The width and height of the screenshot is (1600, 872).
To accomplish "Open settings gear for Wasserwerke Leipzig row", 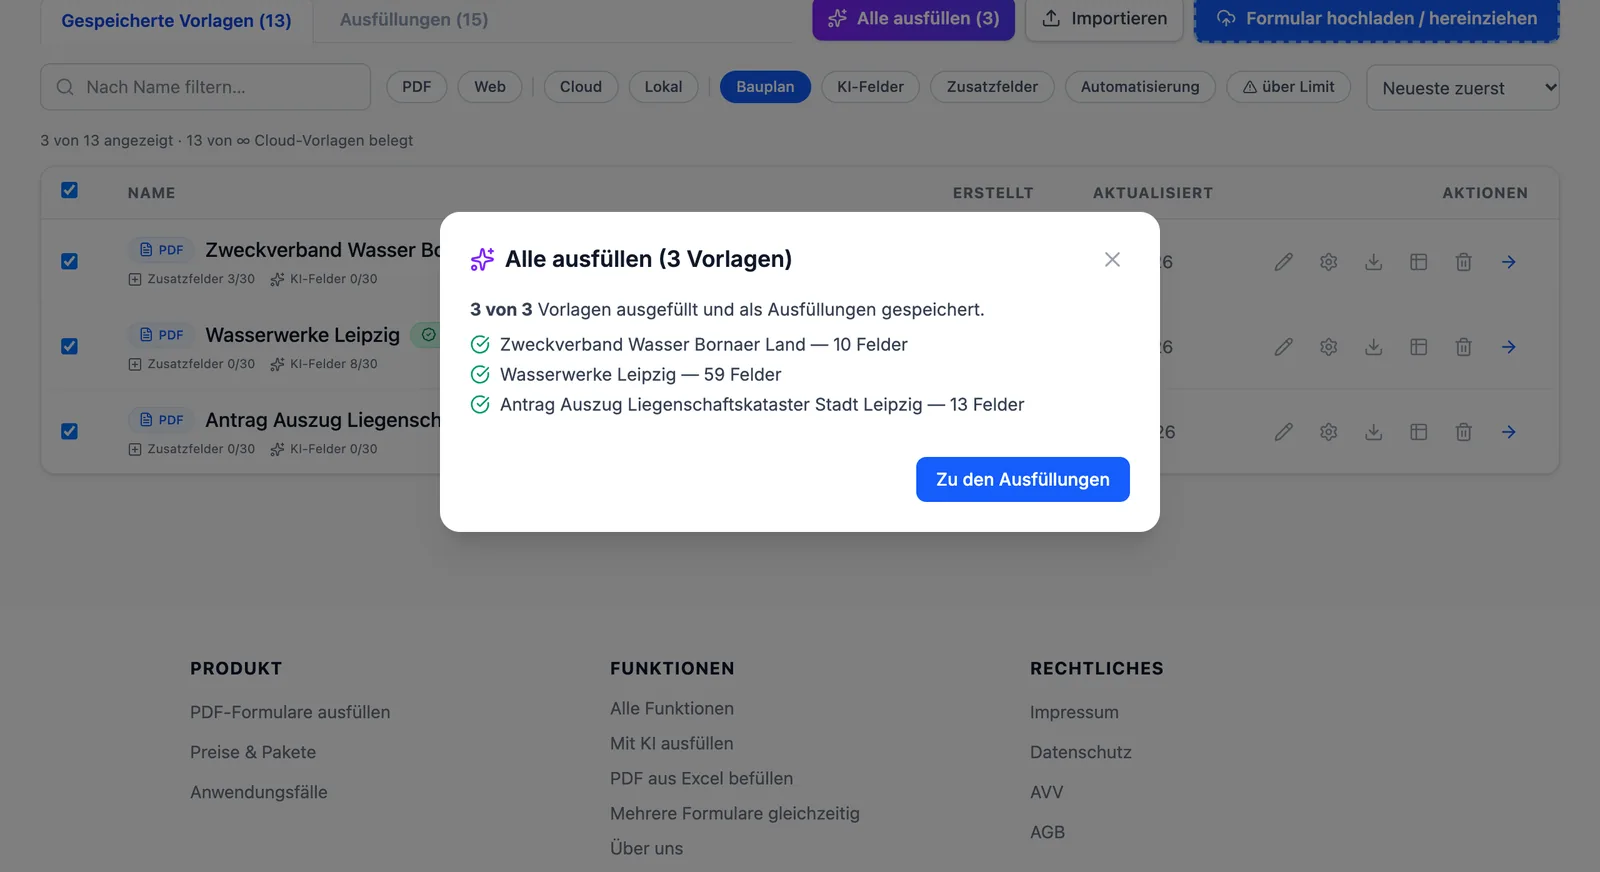I will [1328, 347].
